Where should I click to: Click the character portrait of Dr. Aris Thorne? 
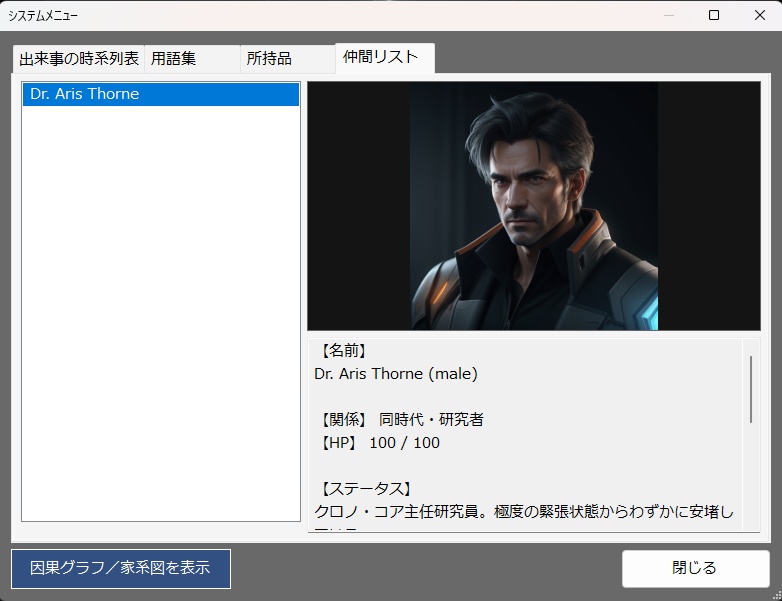[534, 206]
